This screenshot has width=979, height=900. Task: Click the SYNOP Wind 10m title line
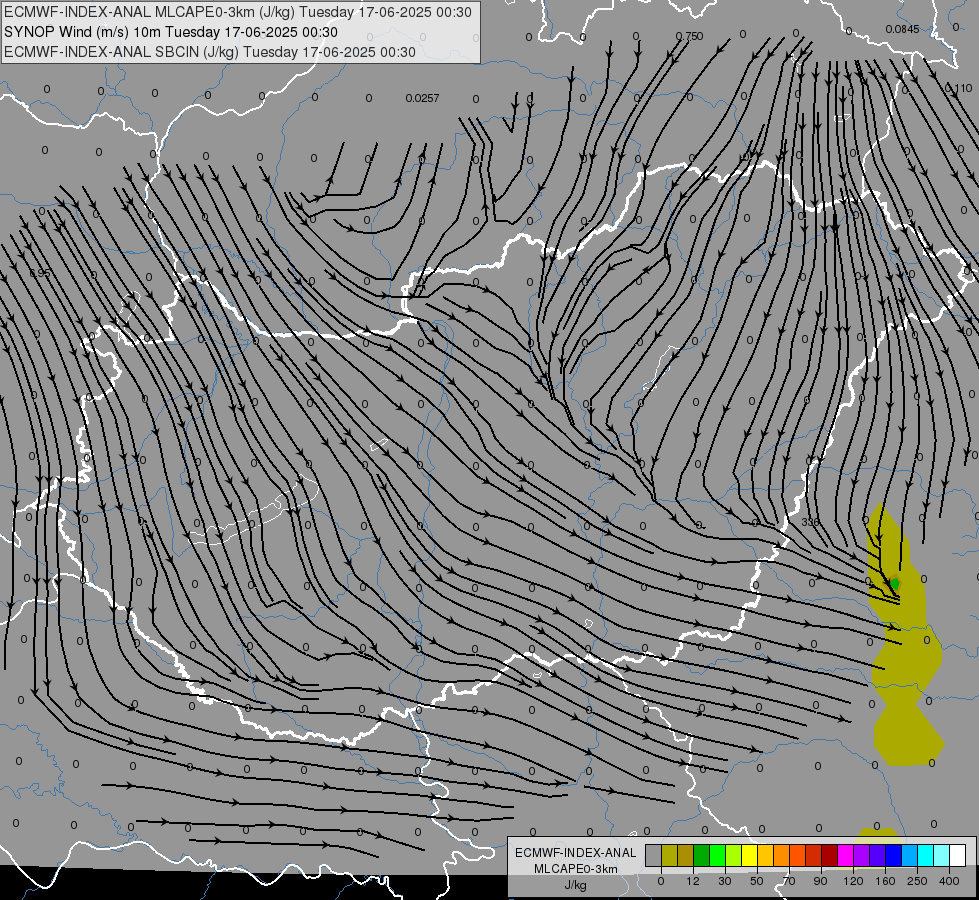tap(170, 32)
